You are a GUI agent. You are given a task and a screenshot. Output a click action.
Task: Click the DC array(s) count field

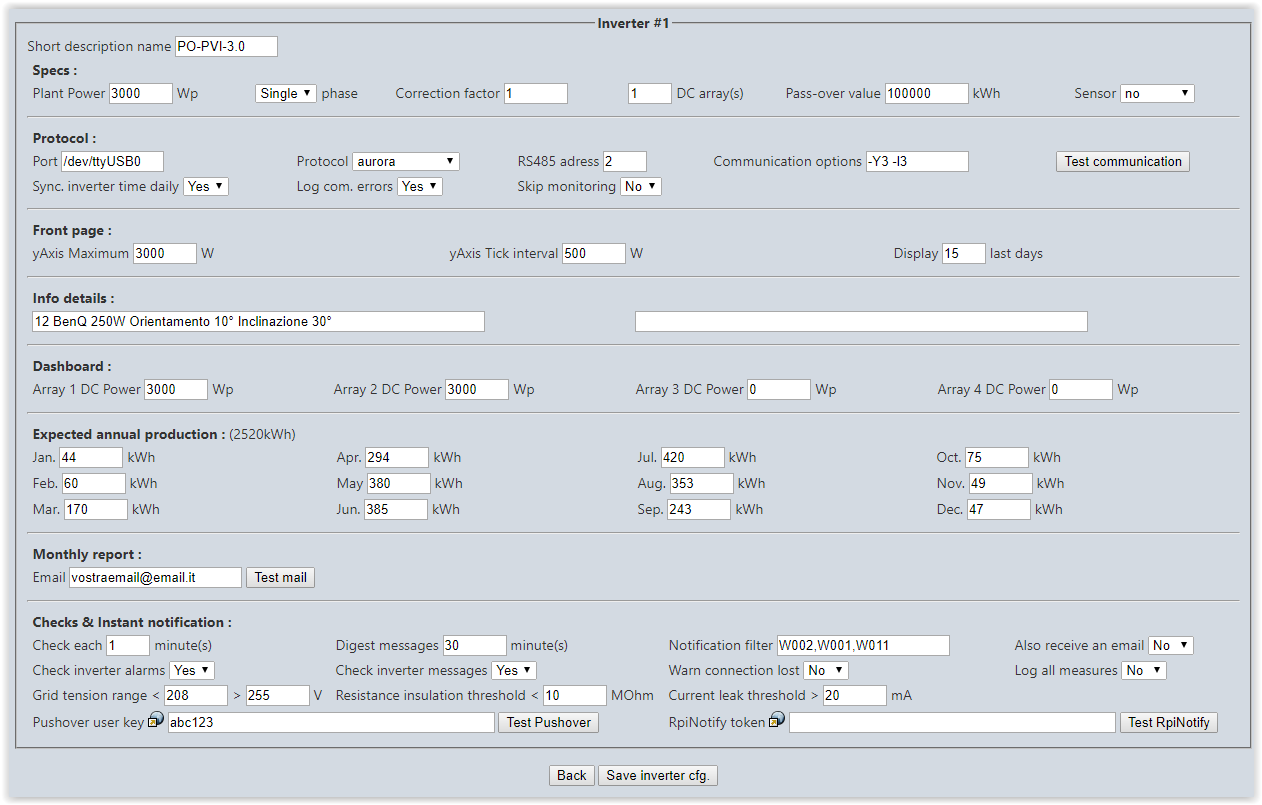(650, 93)
